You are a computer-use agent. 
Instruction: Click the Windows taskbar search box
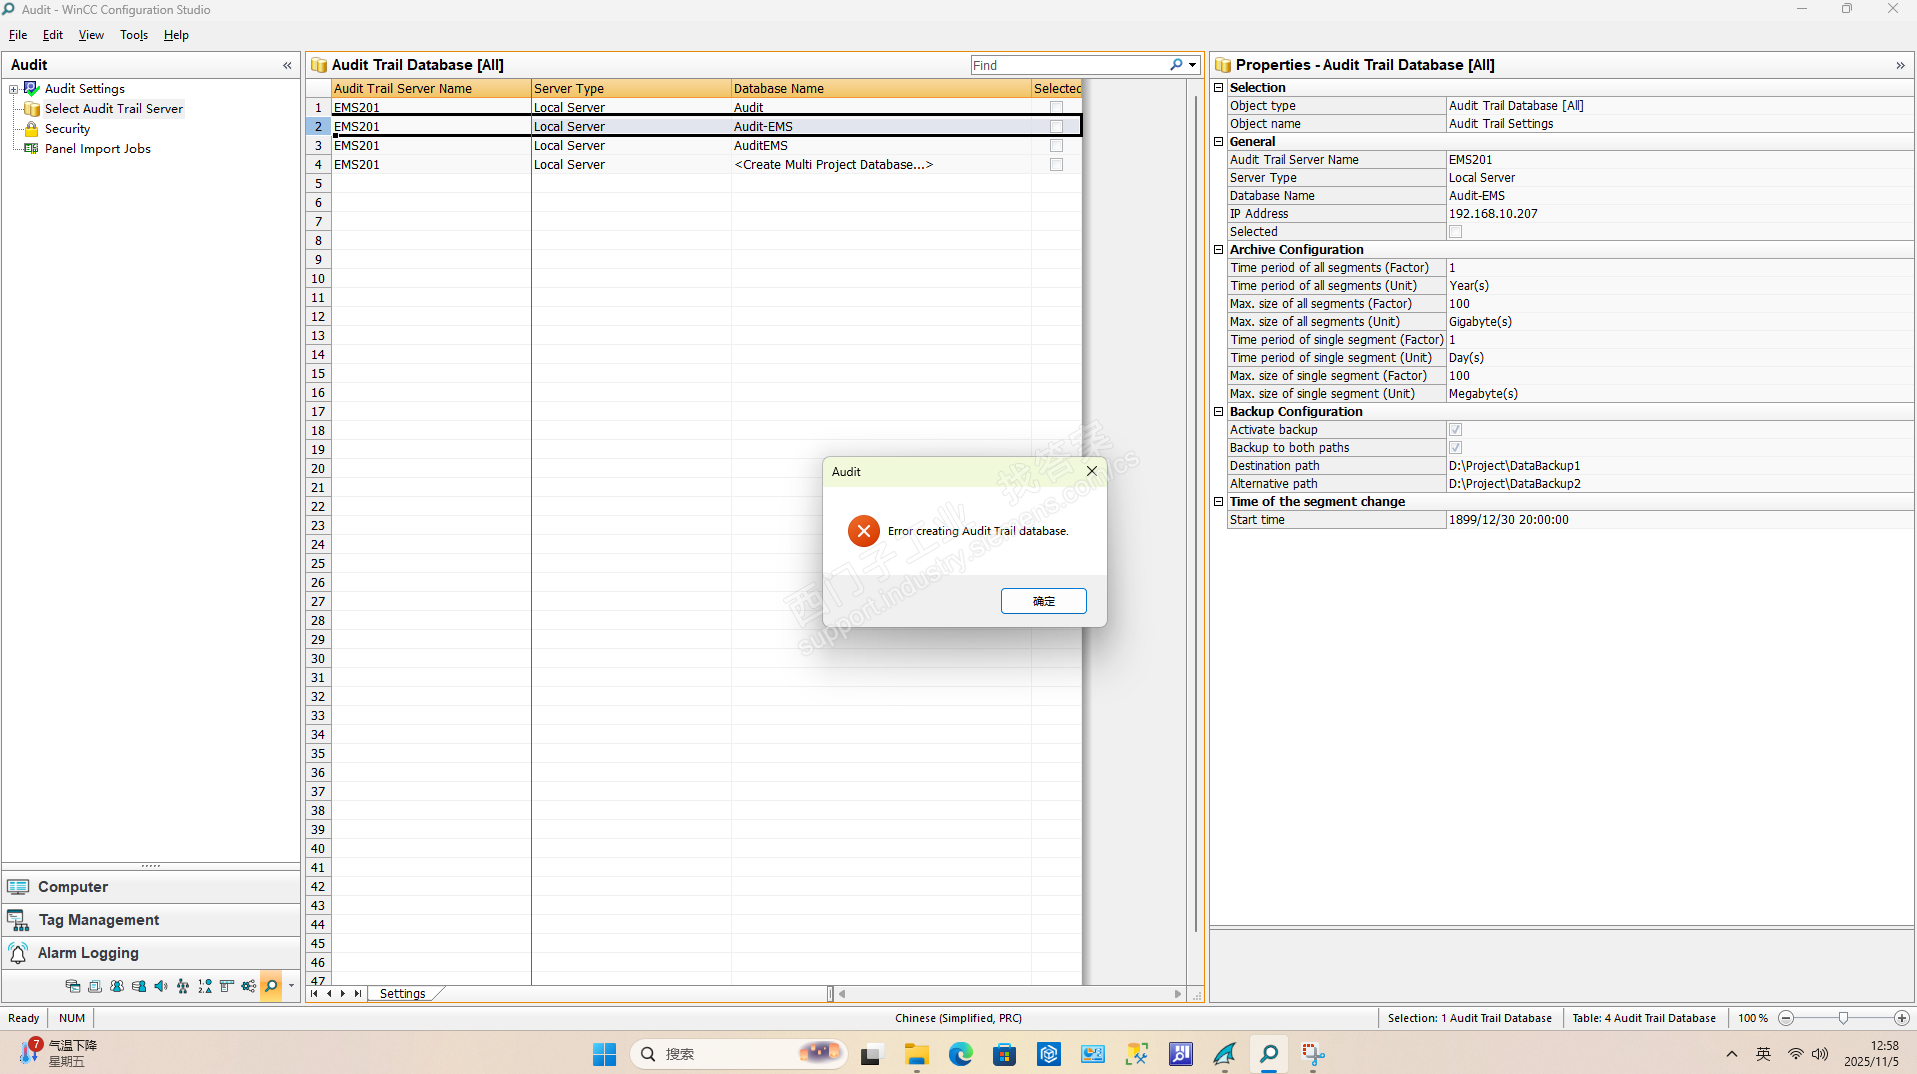(x=739, y=1054)
